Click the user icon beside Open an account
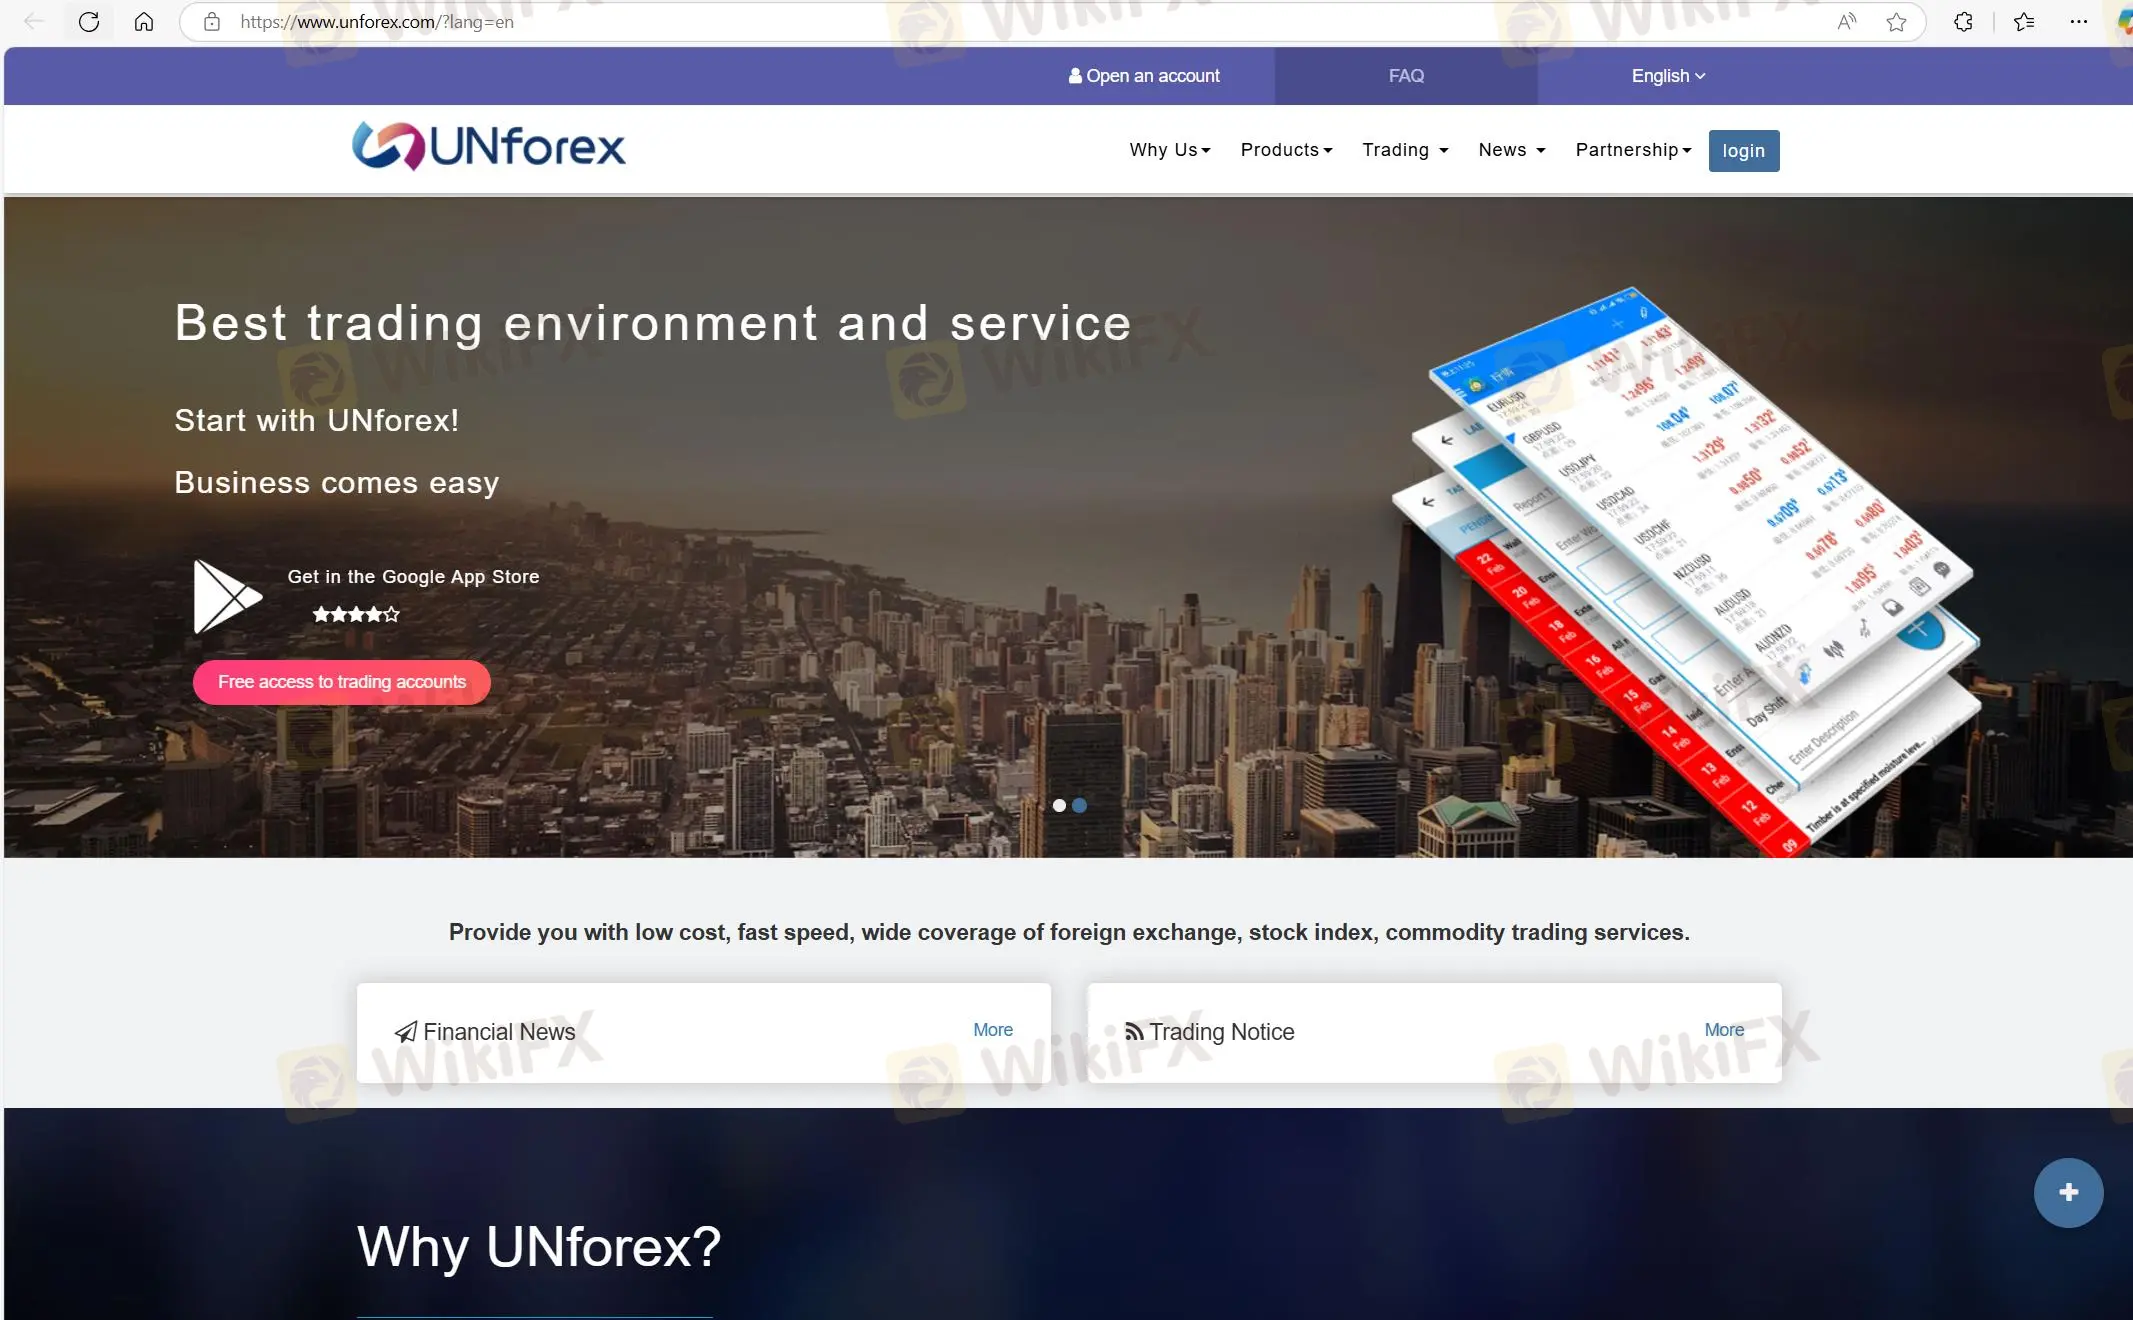 click(x=1075, y=75)
